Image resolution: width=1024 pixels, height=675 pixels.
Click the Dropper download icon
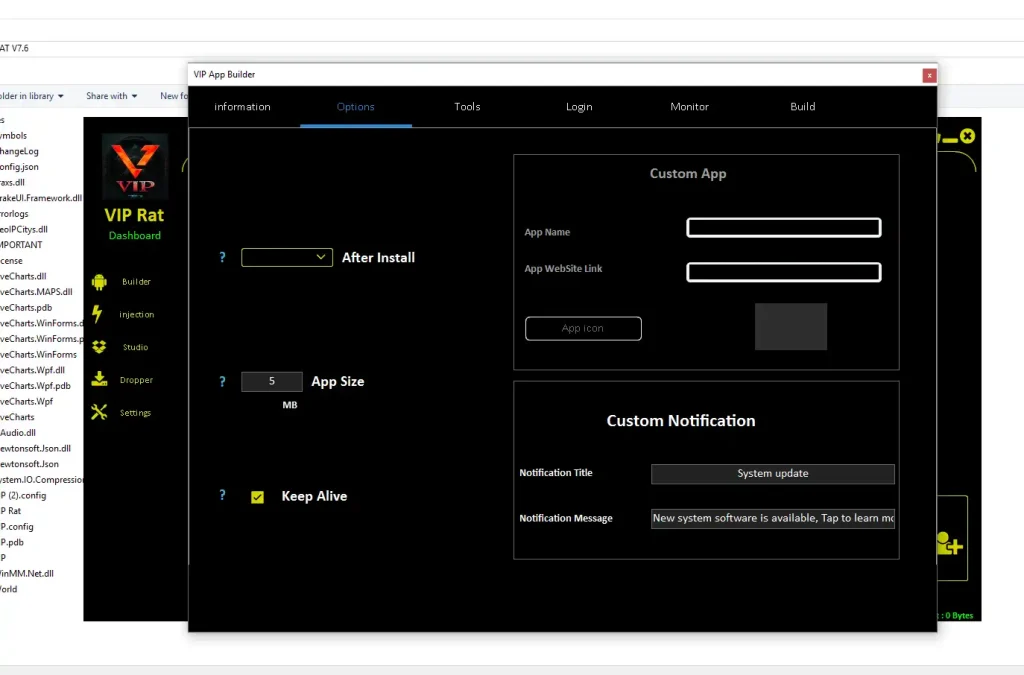[x=99, y=380]
